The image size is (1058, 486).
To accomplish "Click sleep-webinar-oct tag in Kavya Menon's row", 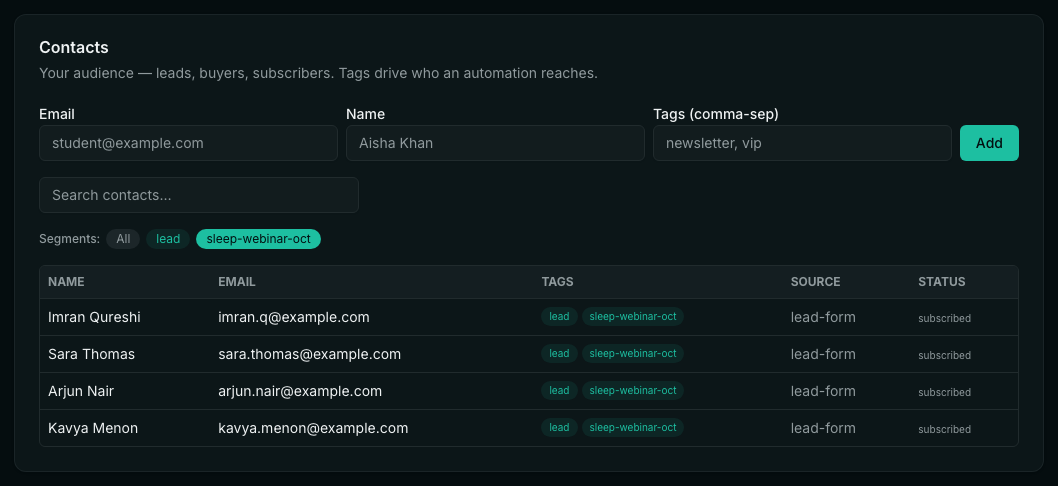I will click(x=633, y=428).
